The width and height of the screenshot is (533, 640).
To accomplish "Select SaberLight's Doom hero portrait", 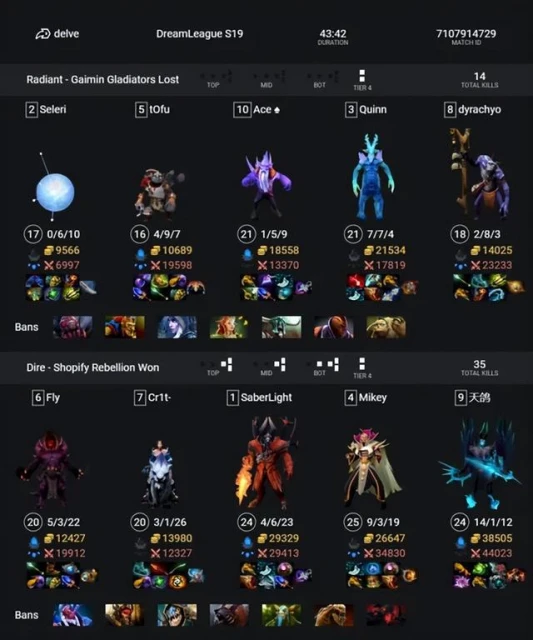I will click(265, 462).
